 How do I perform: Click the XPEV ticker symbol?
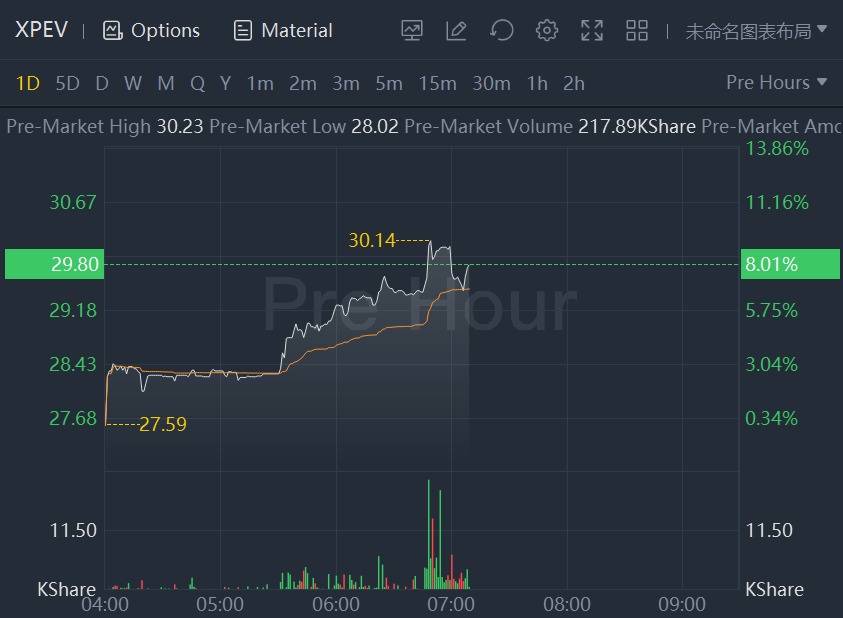click(x=41, y=30)
